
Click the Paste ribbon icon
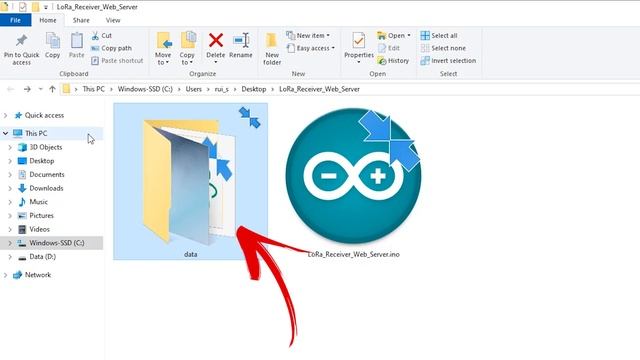pyautogui.click(x=77, y=40)
